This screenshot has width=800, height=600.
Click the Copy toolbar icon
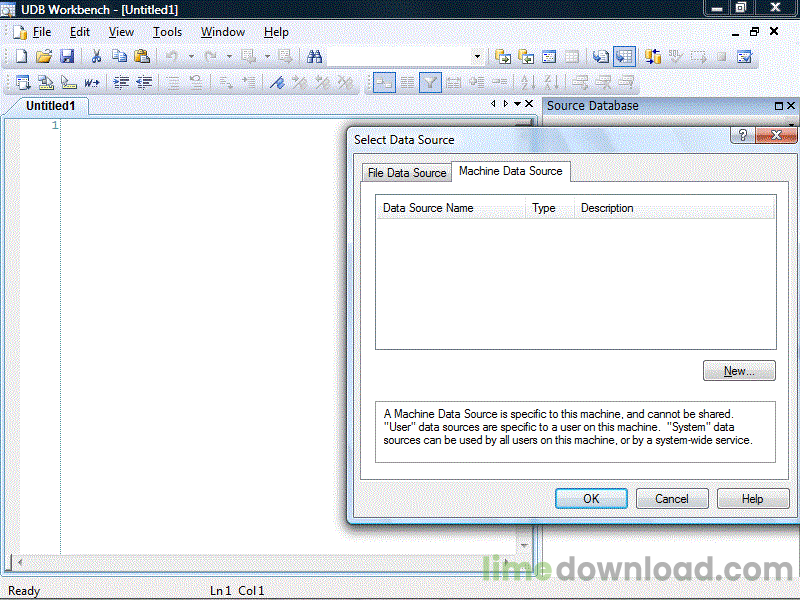118,56
